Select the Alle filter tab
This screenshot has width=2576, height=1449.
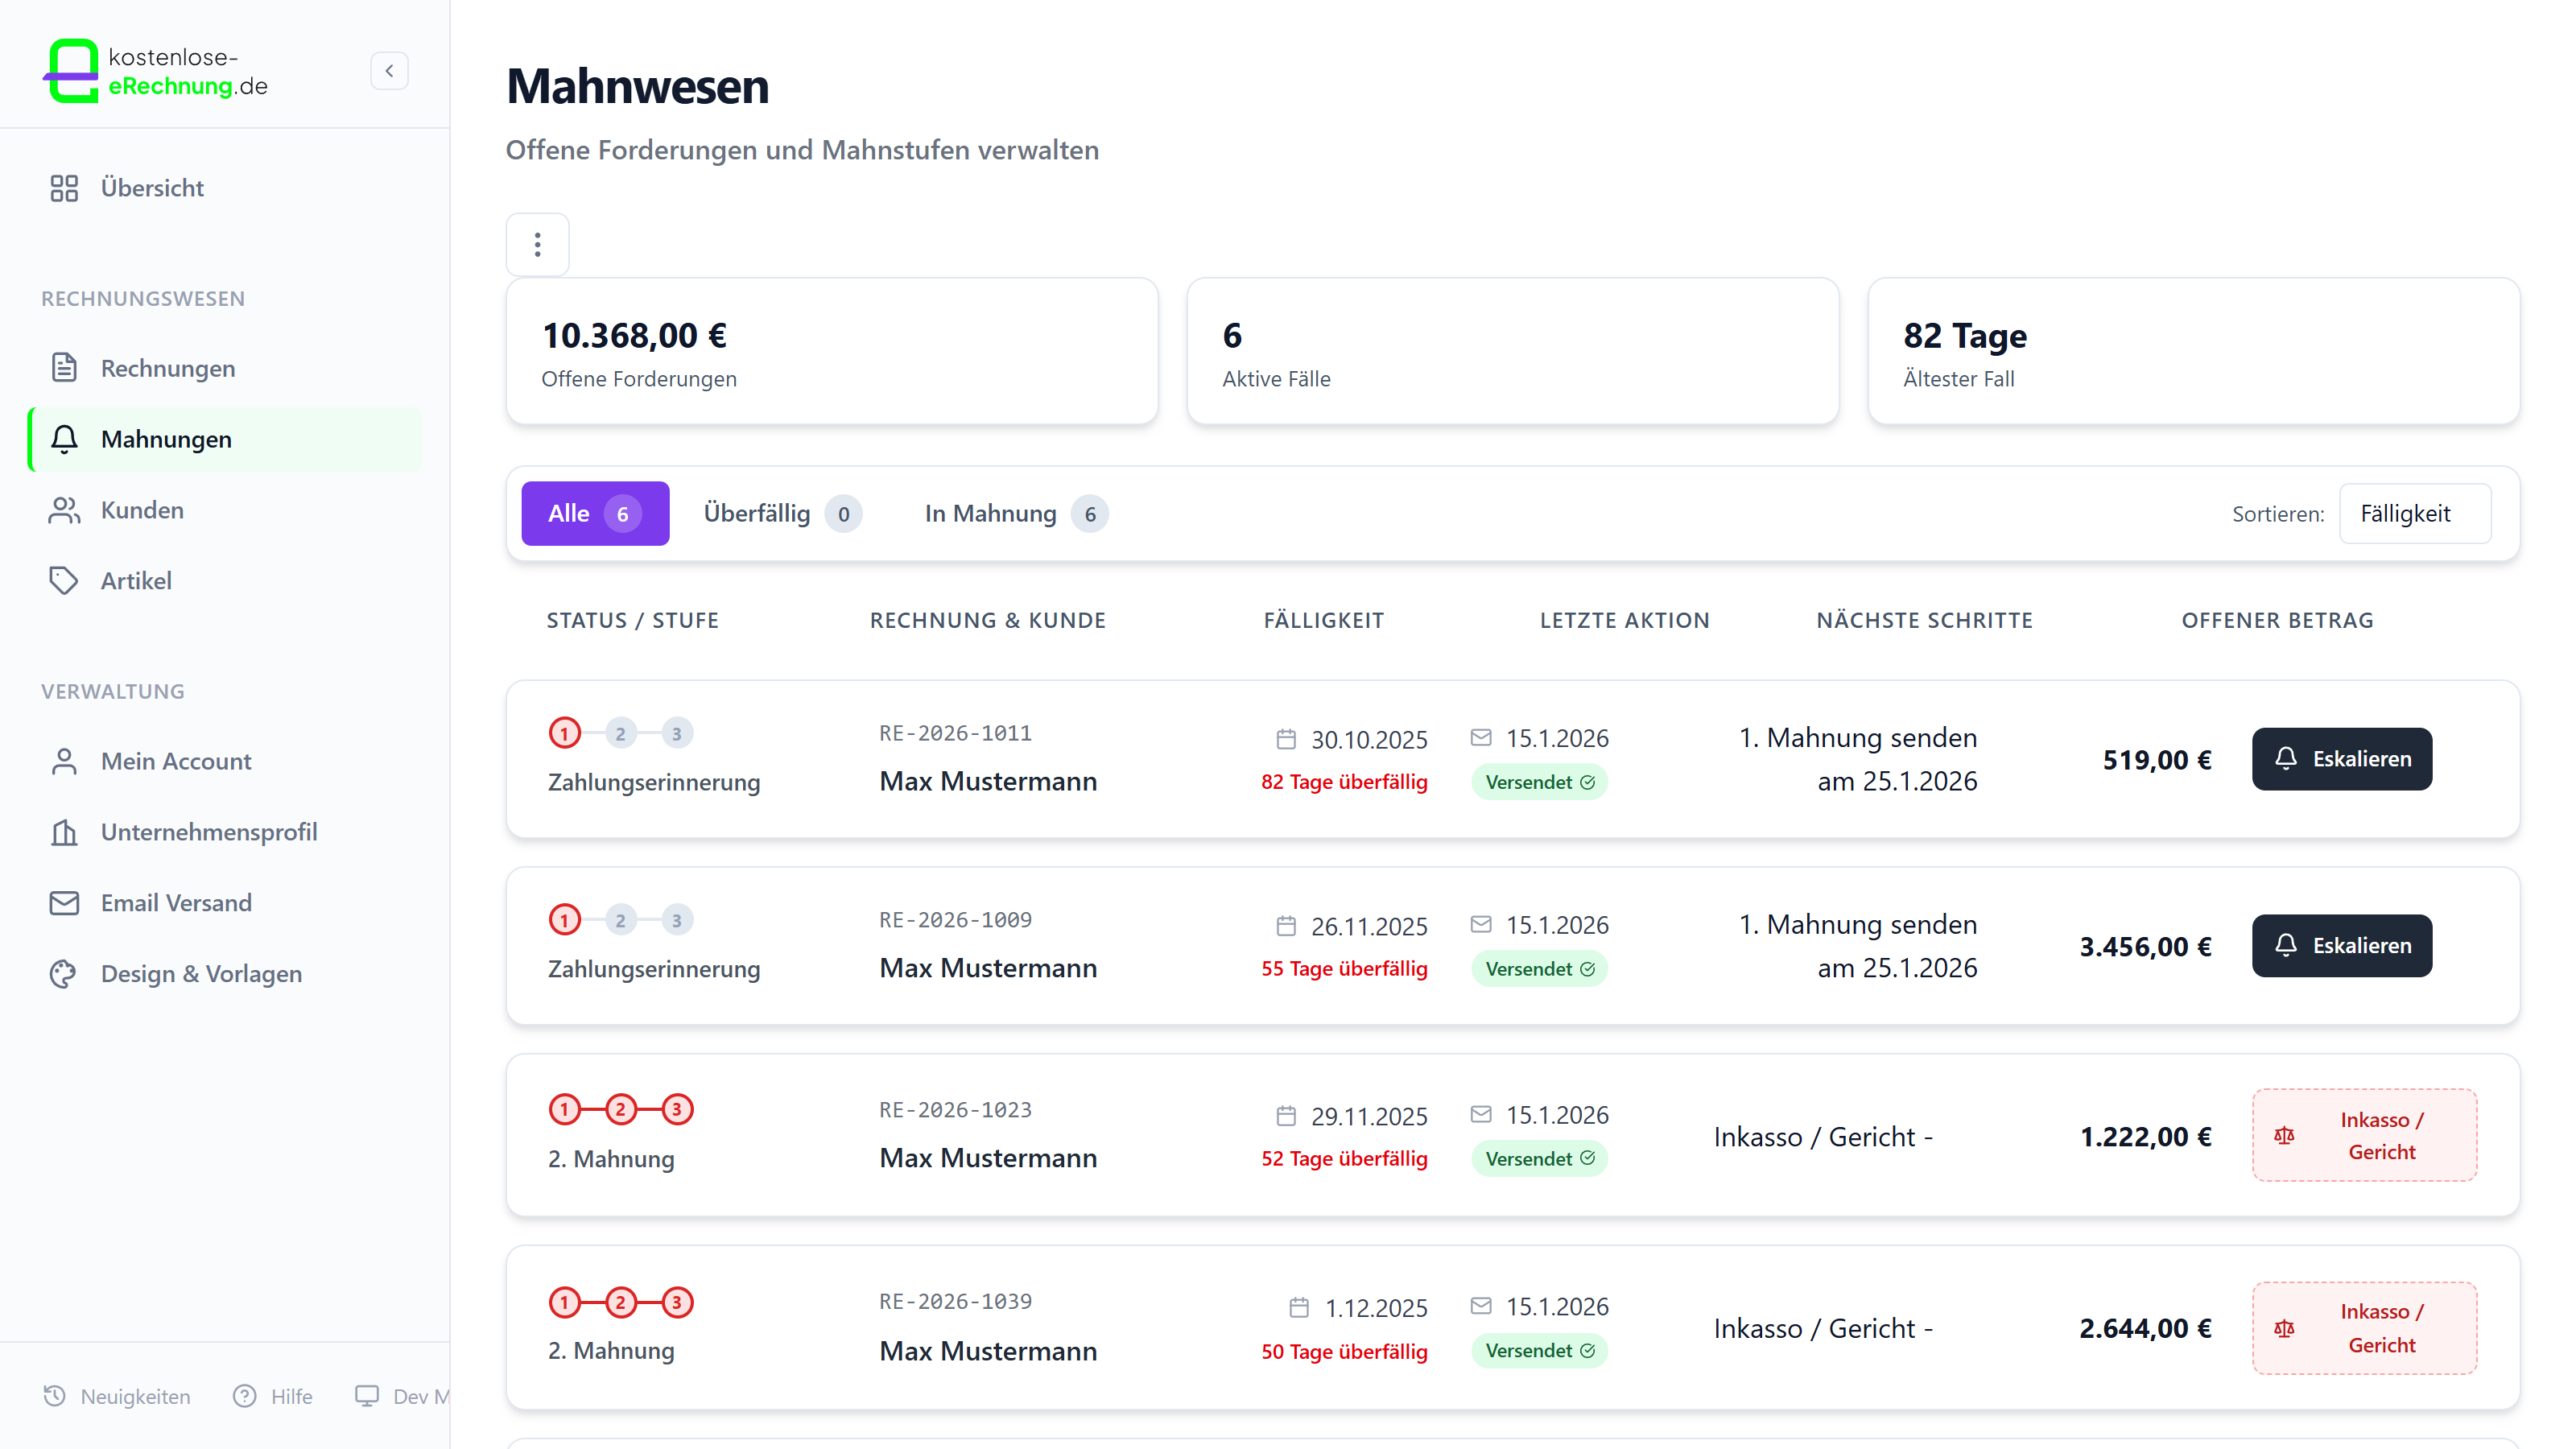click(x=594, y=513)
